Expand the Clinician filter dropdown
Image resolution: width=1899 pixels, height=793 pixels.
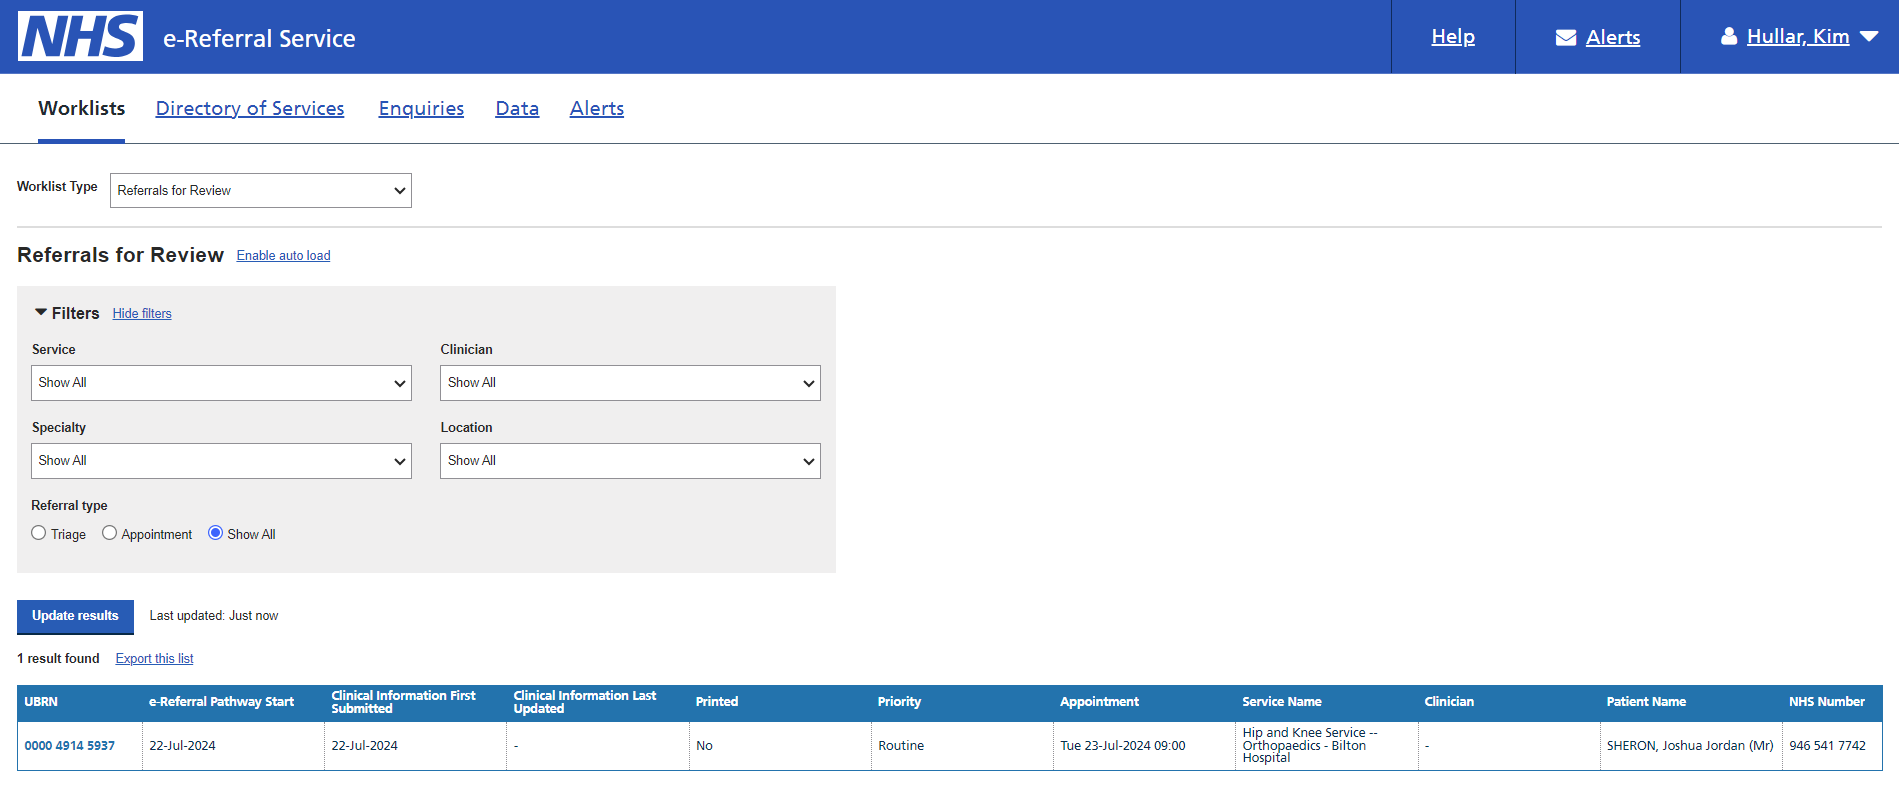(x=630, y=383)
